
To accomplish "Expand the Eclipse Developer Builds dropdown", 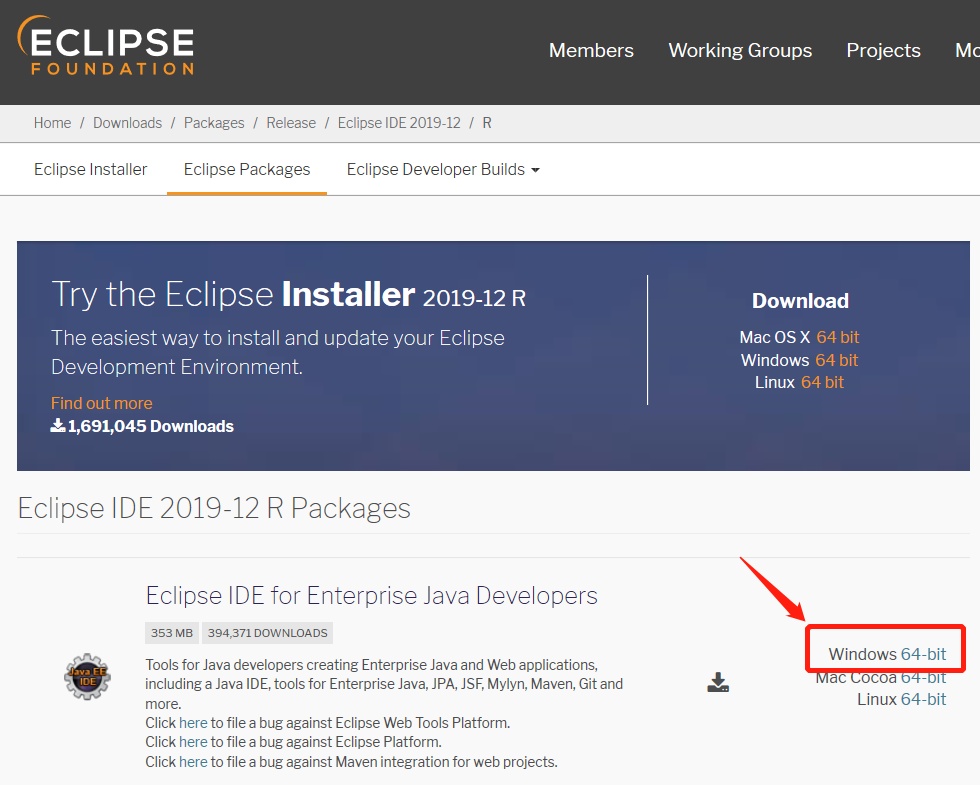I will point(443,169).
